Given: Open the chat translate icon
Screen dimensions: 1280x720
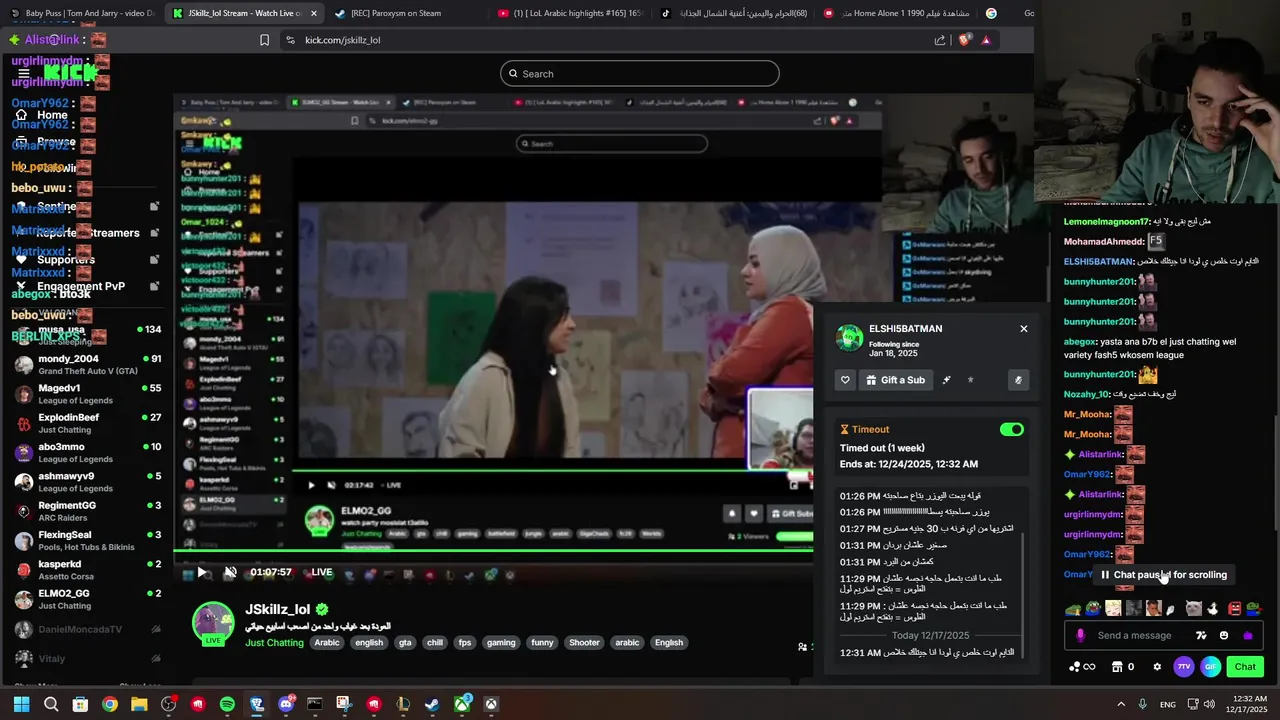Looking at the screenshot, I should [1201, 635].
